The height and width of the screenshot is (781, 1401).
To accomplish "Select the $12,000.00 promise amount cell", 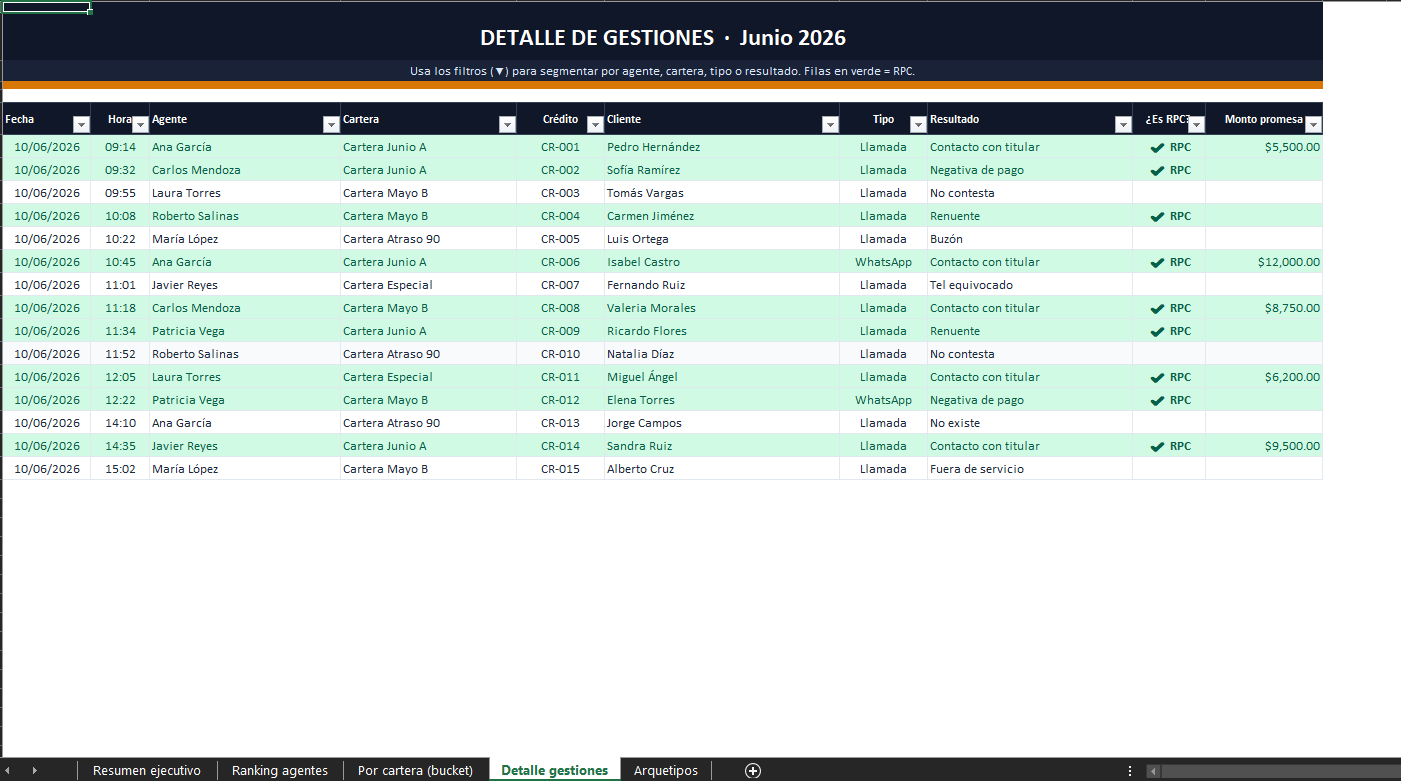I will coord(1264,262).
